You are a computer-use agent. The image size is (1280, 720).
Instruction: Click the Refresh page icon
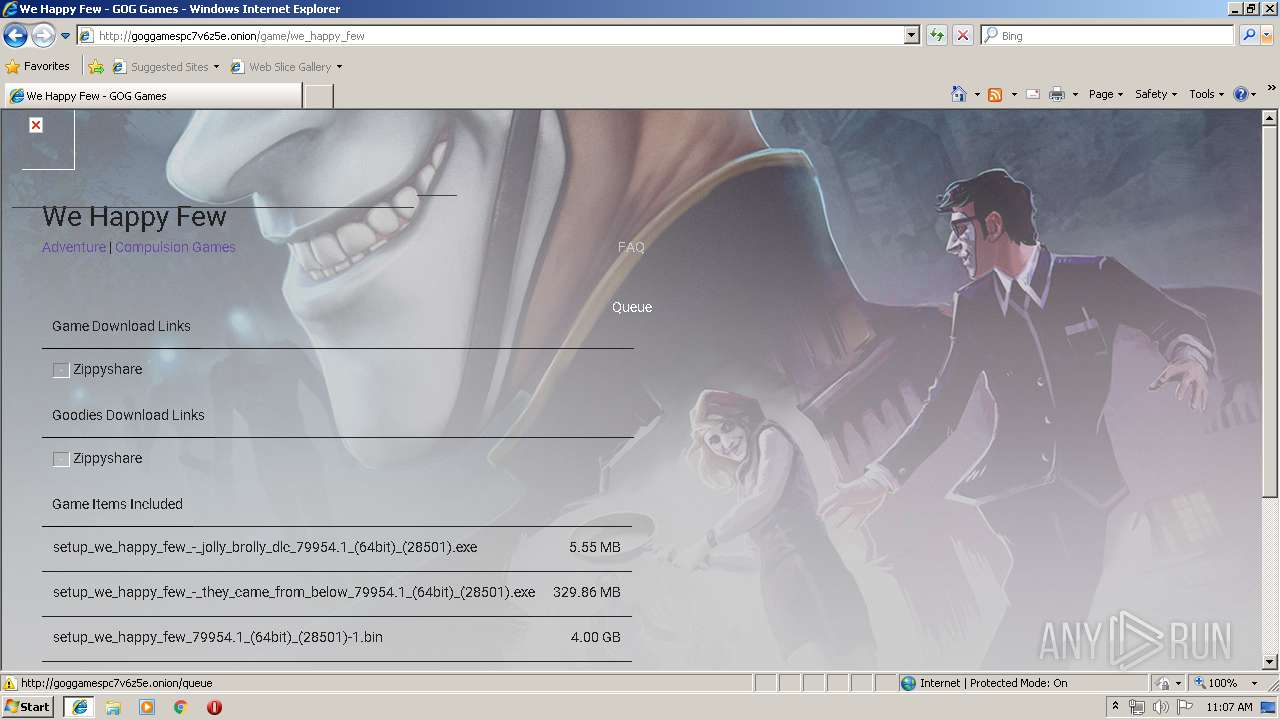pos(936,36)
